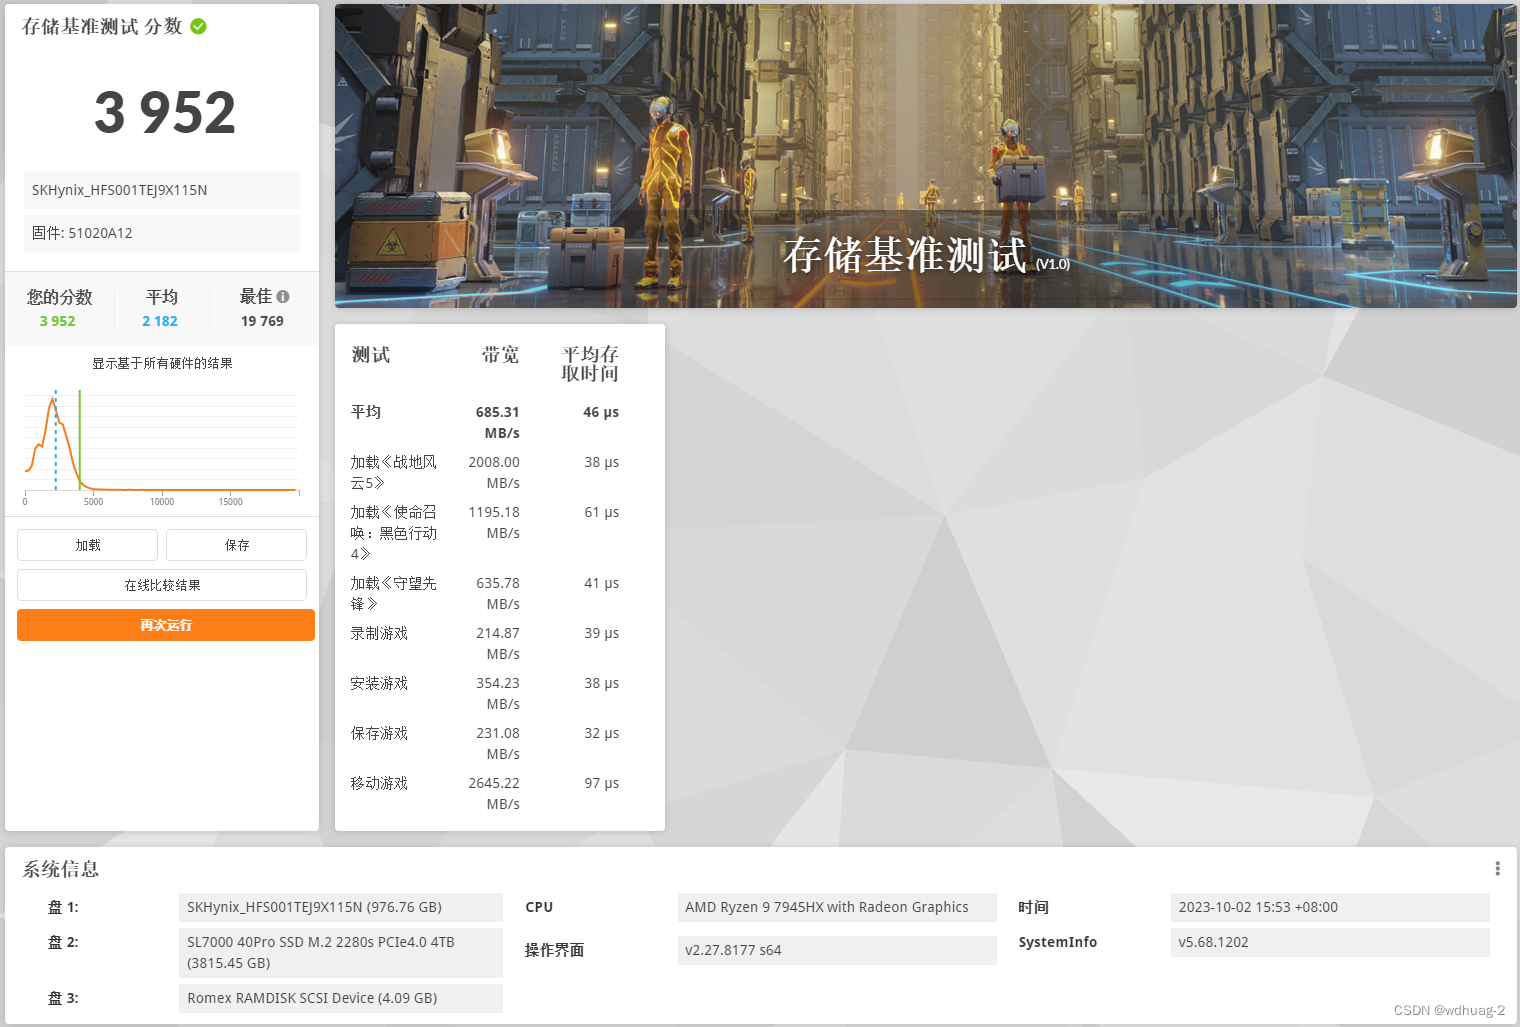1520x1027 pixels.
Task: Open 在线比较结果 to compare online
Action: 162,585
